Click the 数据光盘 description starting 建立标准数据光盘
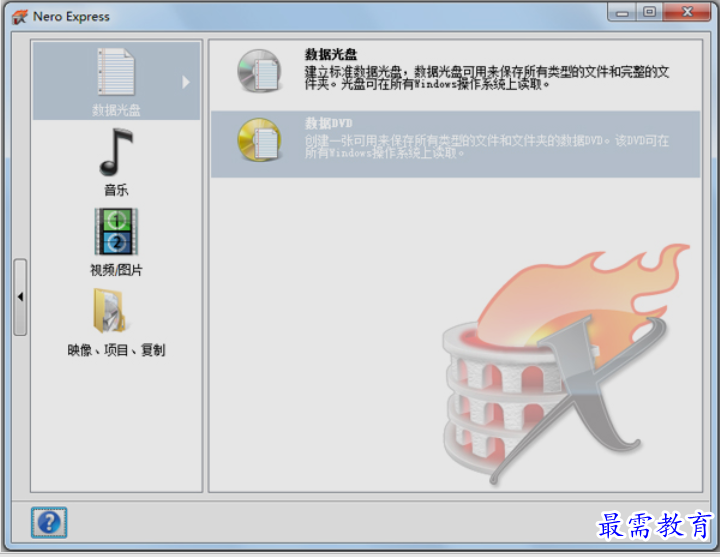Image resolution: width=720 pixels, height=557 pixels. point(487,78)
